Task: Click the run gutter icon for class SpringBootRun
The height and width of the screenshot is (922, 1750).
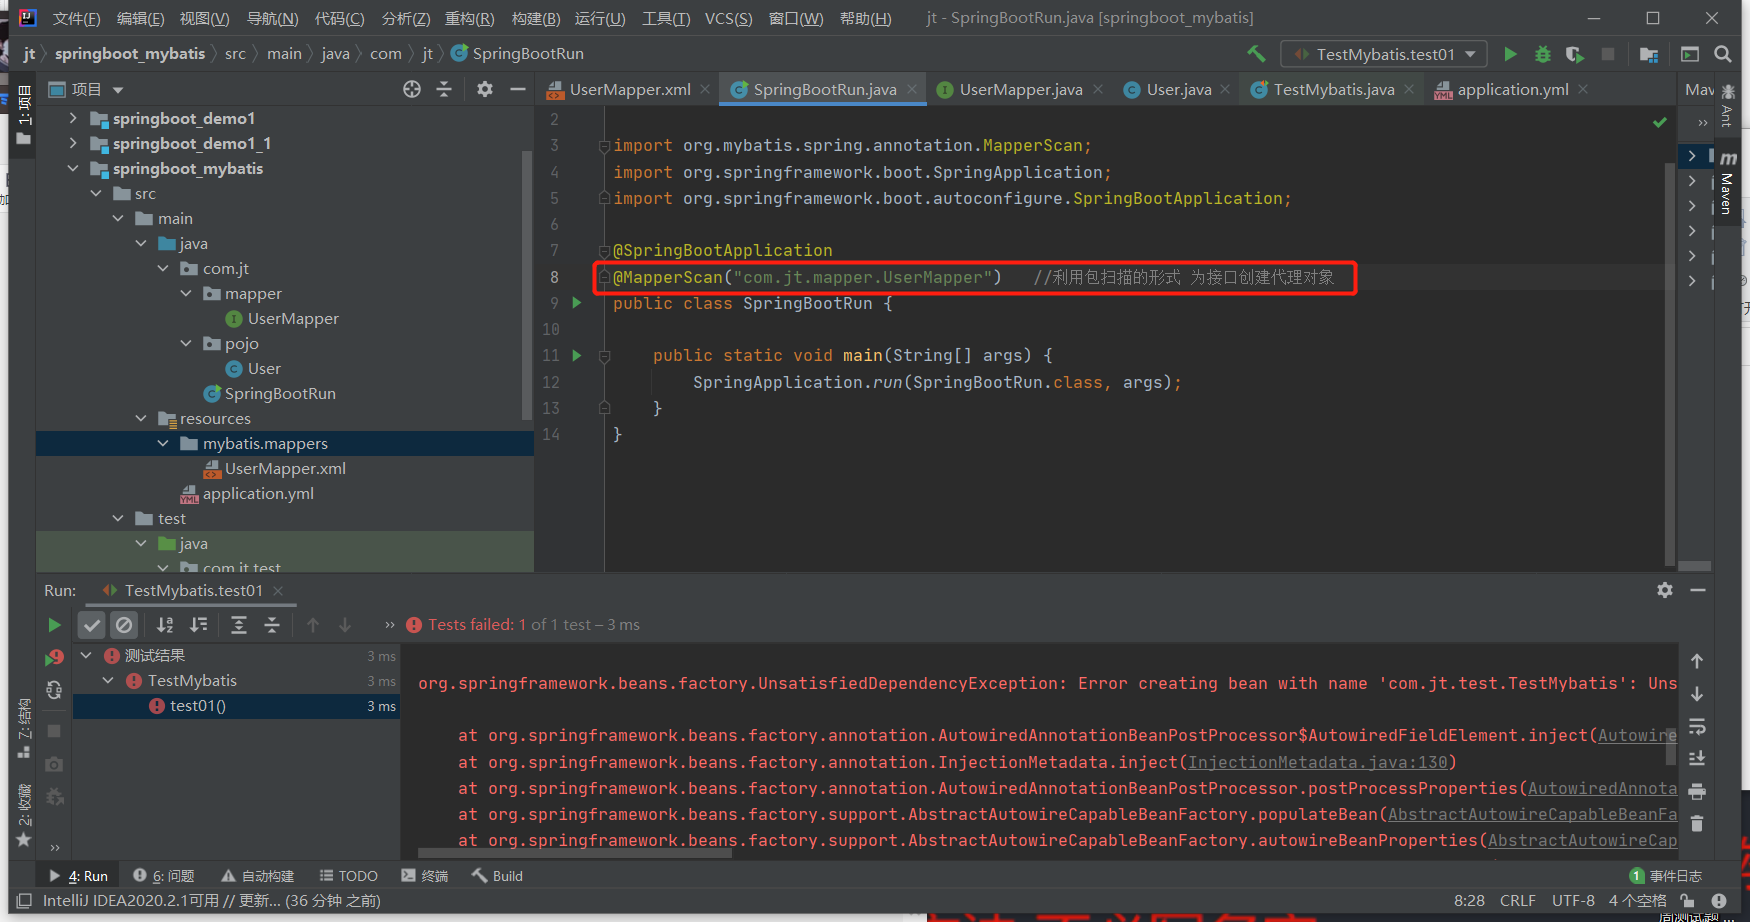Action: tap(577, 302)
